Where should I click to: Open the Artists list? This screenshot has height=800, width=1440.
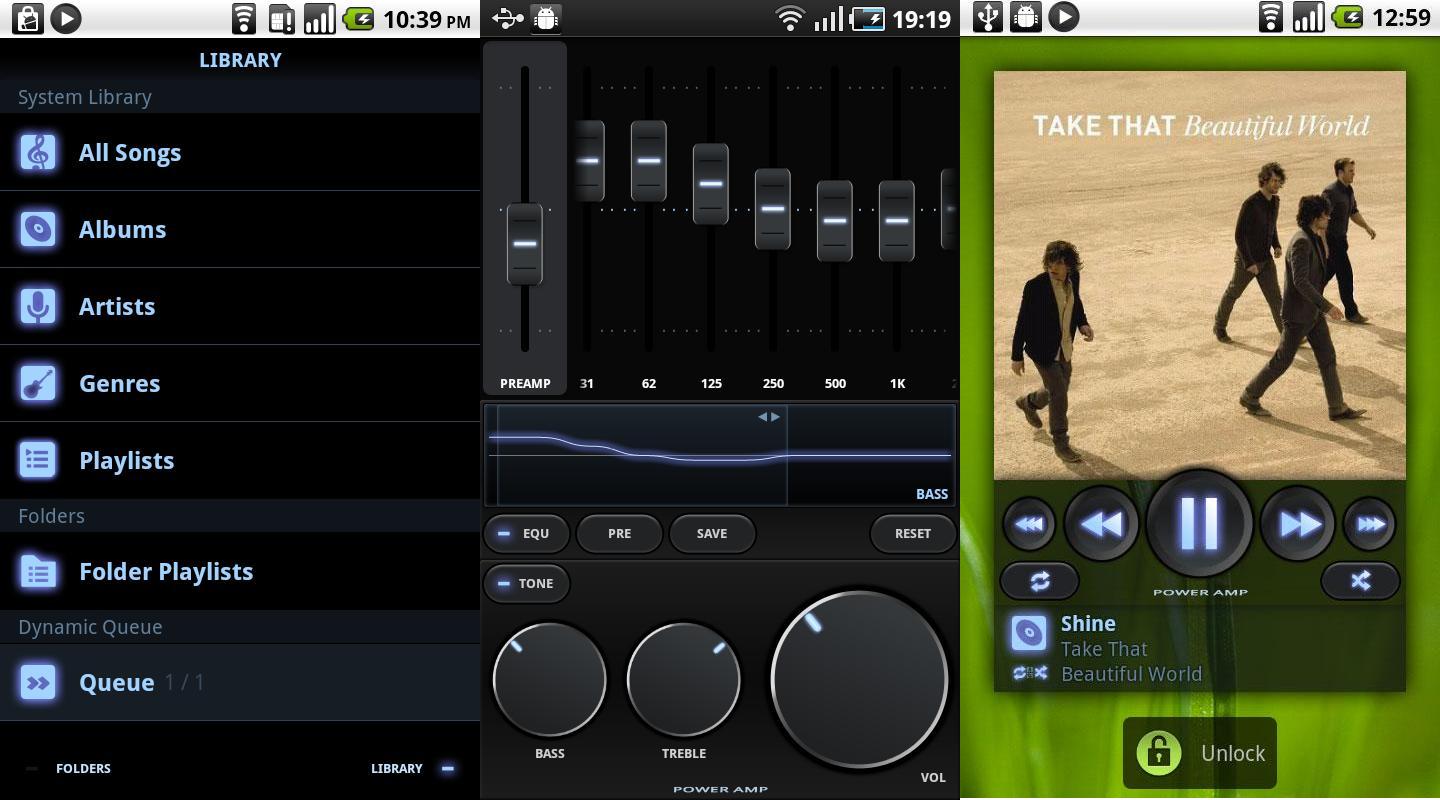240,306
